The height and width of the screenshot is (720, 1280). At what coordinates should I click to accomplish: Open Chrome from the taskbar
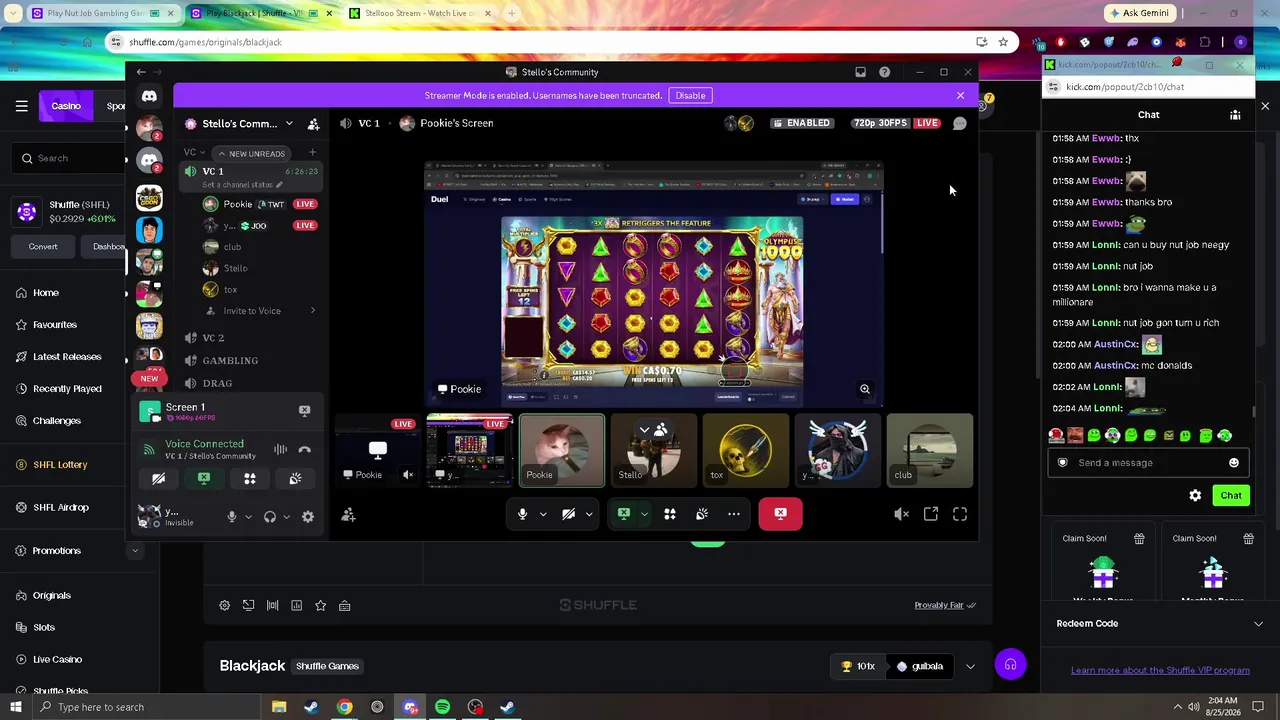tap(344, 707)
